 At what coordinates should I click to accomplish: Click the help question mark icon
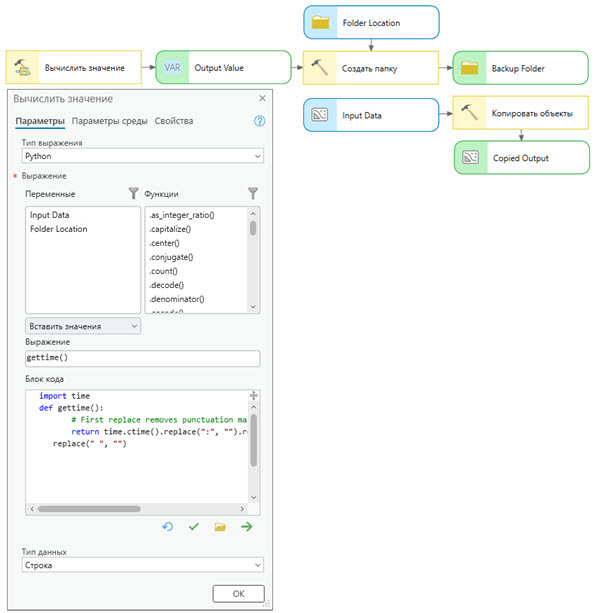(x=260, y=121)
